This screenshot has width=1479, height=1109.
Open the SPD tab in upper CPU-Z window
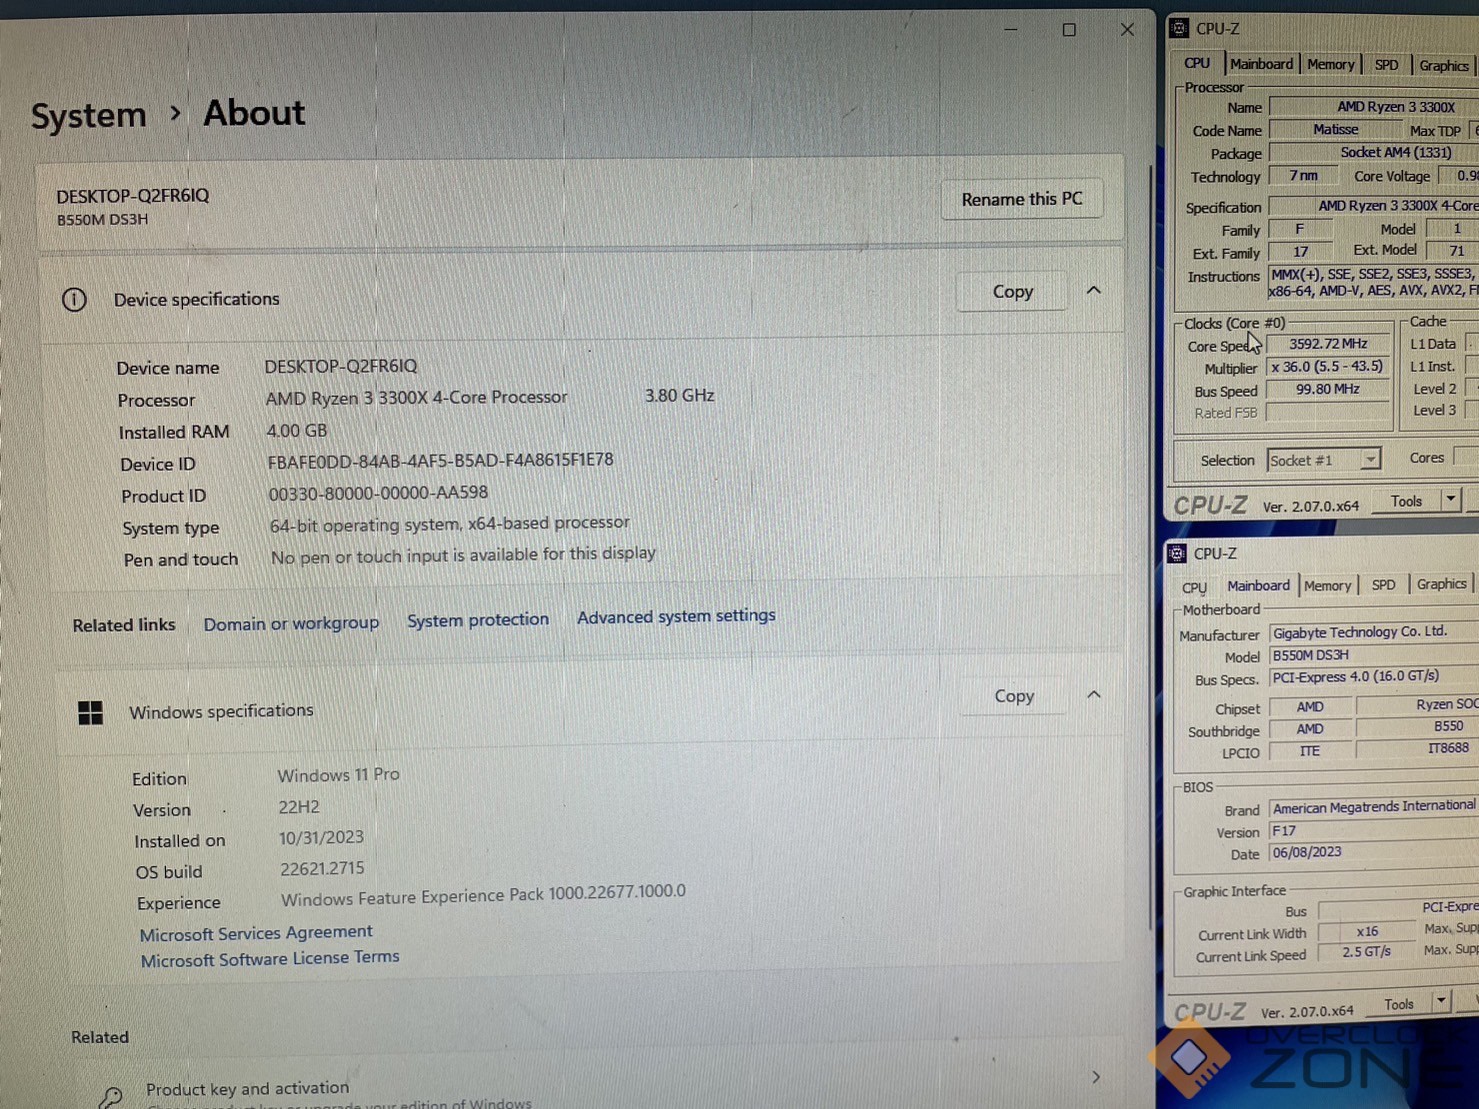1386,65
